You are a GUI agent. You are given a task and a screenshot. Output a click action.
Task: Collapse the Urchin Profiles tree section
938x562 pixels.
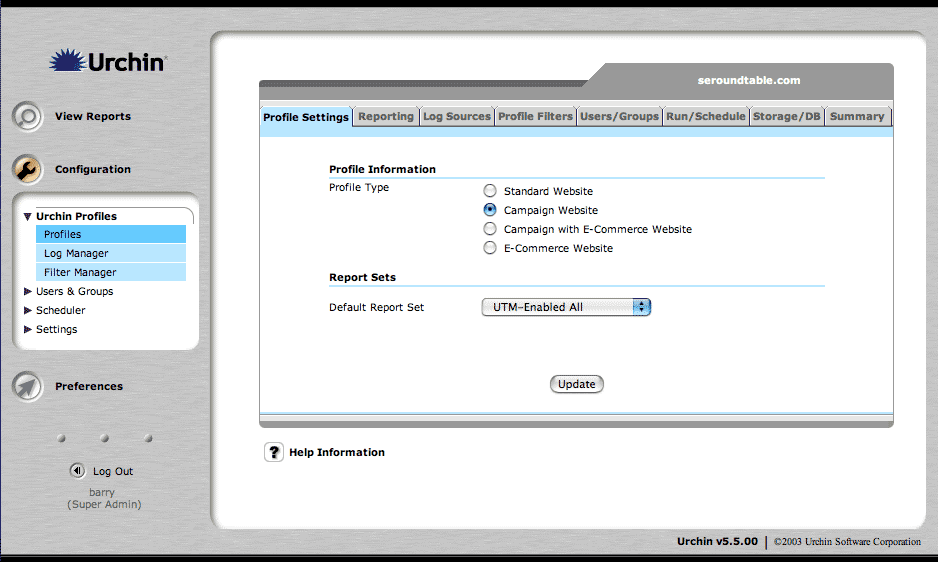[x=28, y=217]
